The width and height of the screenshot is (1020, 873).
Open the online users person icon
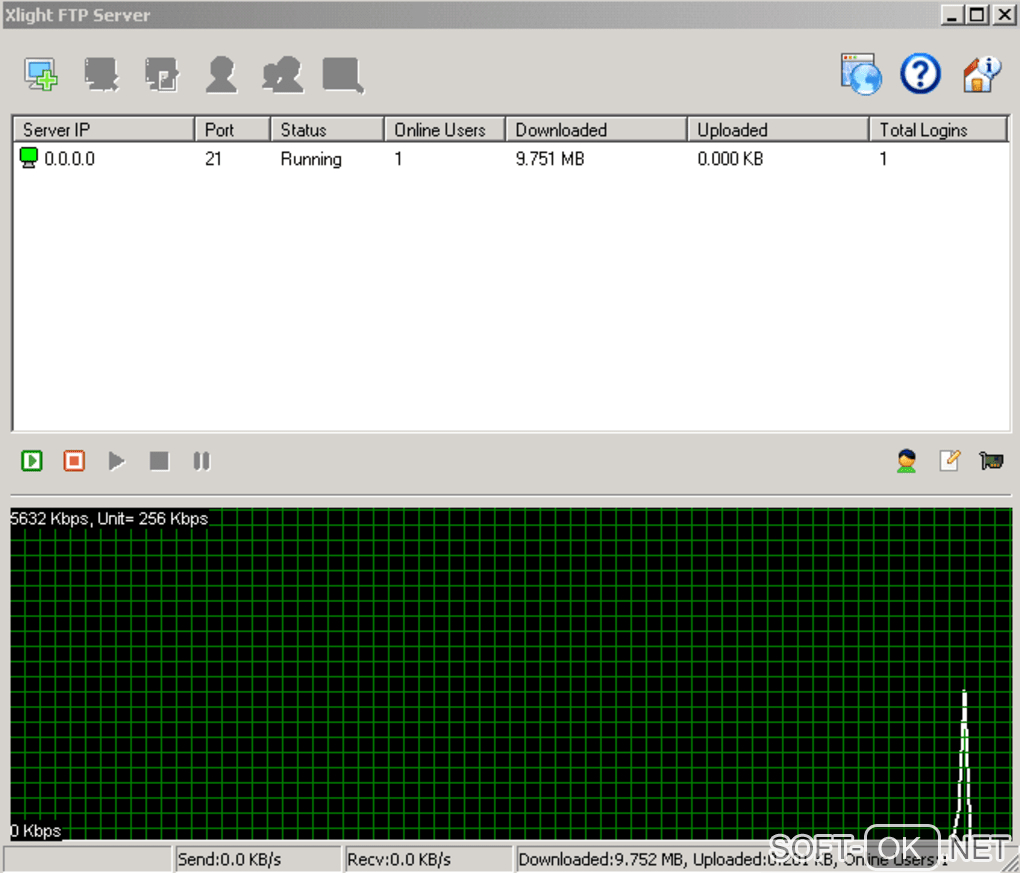pyautogui.click(x=906, y=461)
